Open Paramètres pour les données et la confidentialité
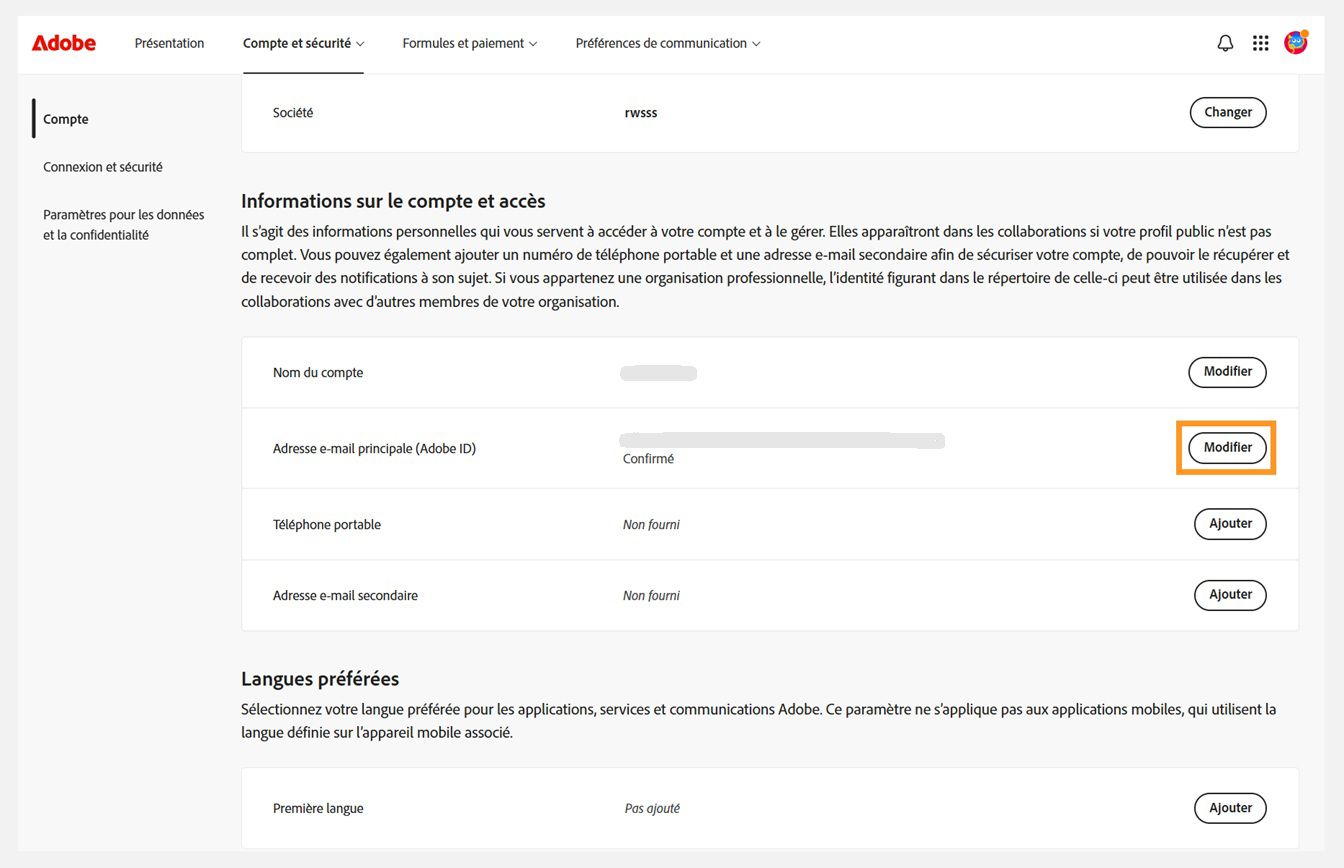This screenshot has height=868, width=1344. [x=123, y=224]
